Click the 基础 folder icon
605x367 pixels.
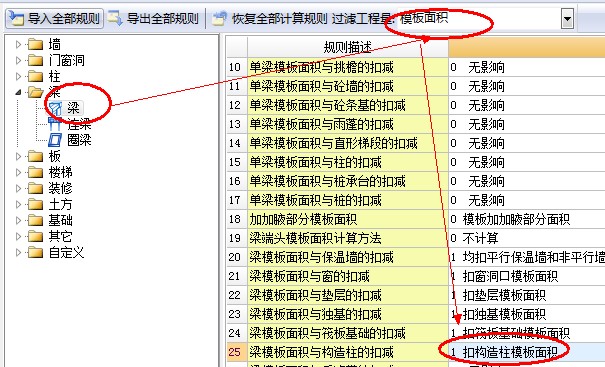point(35,220)
